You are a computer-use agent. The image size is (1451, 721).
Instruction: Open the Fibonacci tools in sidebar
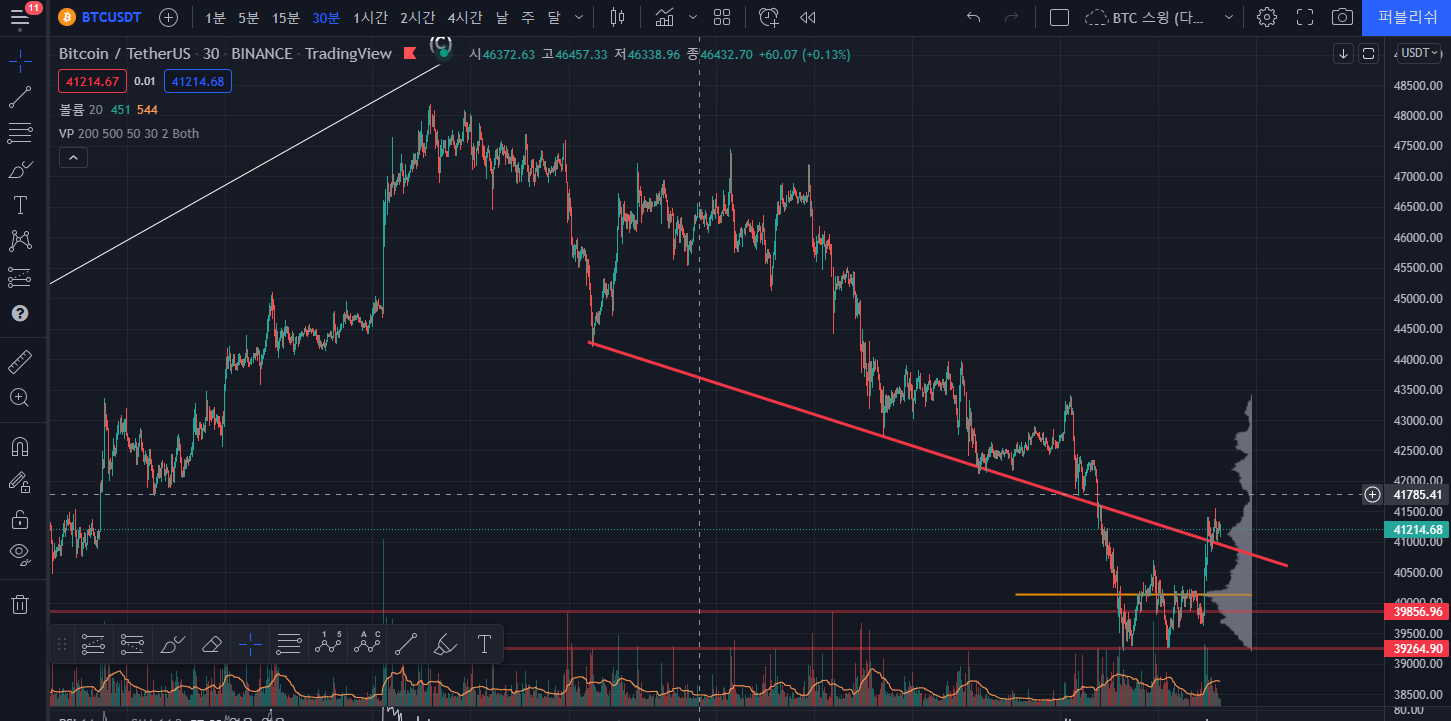coord(20,133)
